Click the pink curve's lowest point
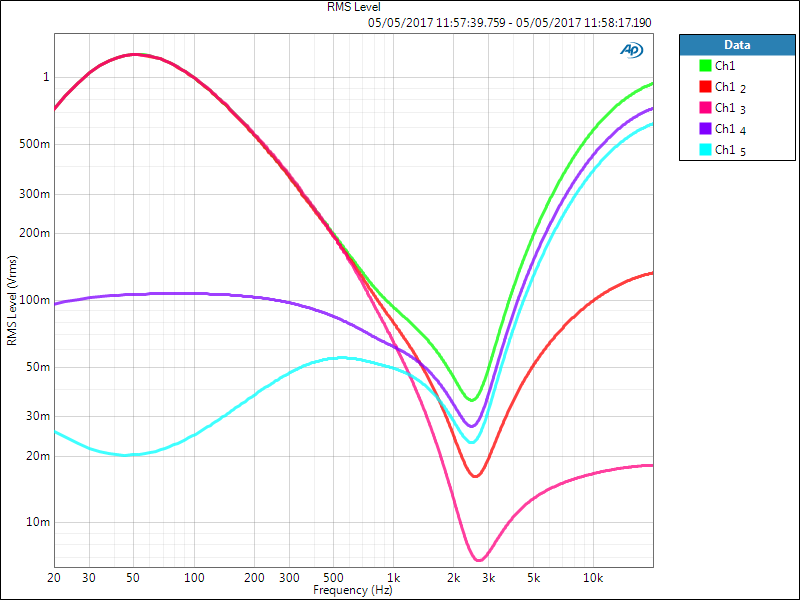This screenshot has height=600, width=800. [x=479, y=560]
